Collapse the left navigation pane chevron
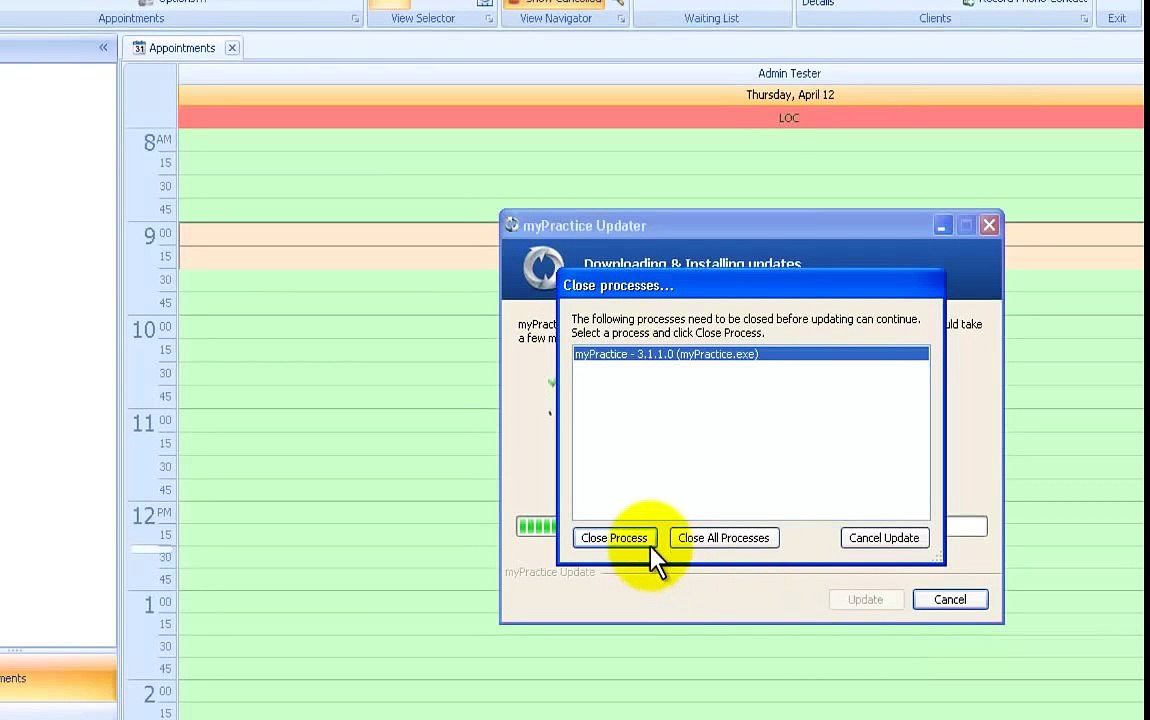Image resolution: width=1150 pixels, height=720 pixels. pos(103,48)
